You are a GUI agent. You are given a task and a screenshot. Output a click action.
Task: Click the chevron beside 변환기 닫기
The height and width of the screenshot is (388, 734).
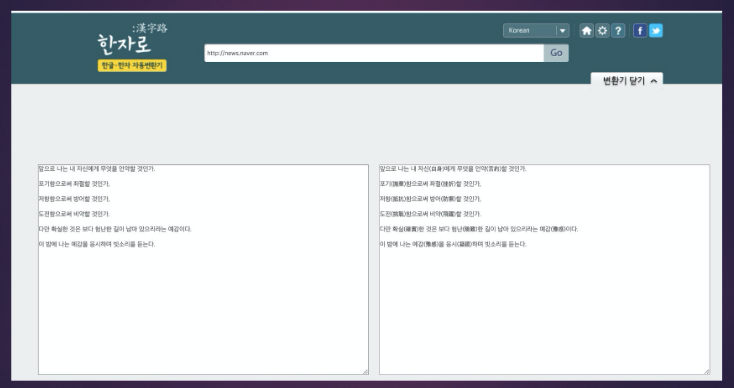pyautogui.click(x=654, y=81)
